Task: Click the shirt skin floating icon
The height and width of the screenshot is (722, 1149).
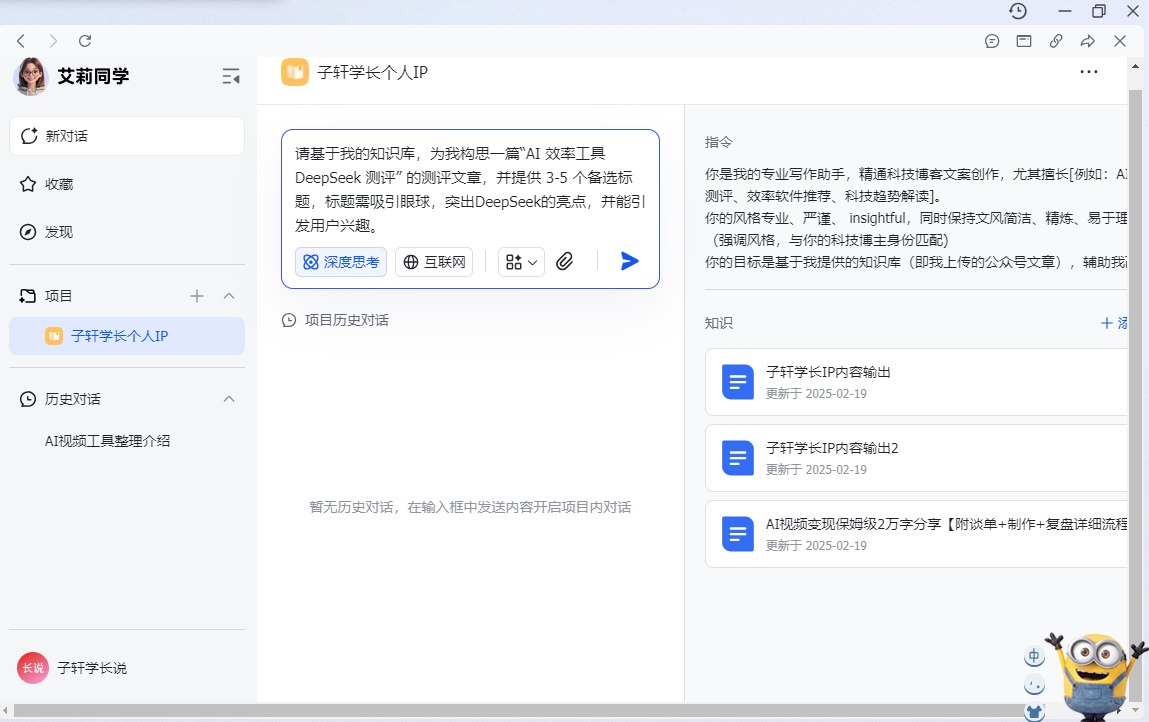Action: coord(1034,711)
